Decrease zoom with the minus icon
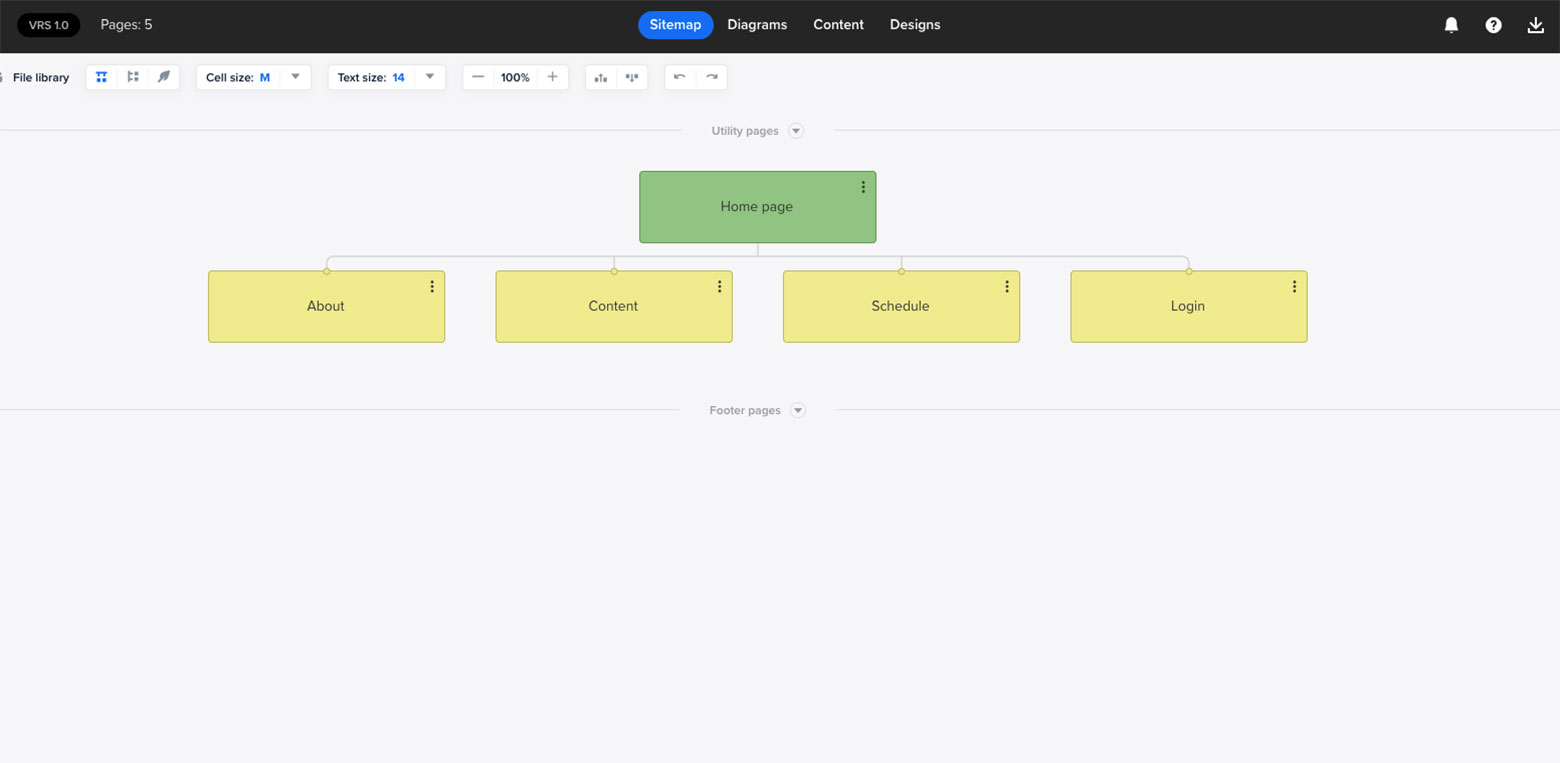Screen dimensions: 1560x763 click(x=478, y=77)
